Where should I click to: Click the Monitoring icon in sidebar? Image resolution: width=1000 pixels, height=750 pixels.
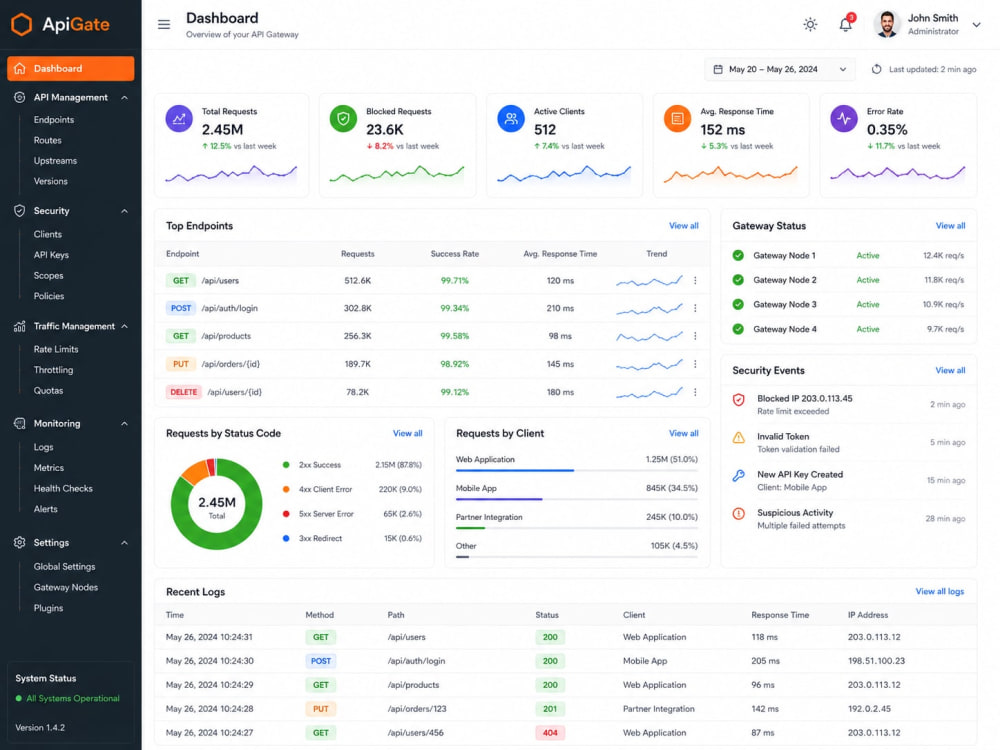20,423
